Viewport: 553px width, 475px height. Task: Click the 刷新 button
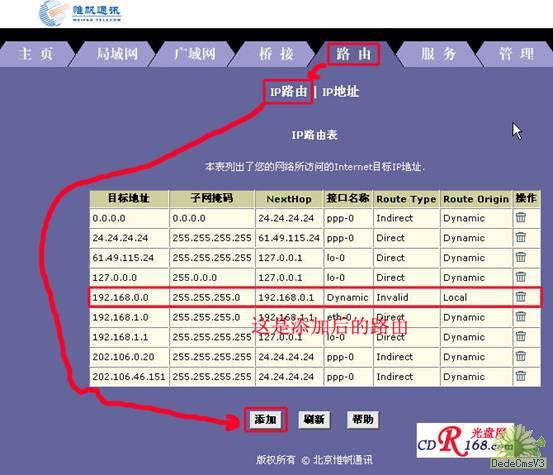[x=314, y=419]
